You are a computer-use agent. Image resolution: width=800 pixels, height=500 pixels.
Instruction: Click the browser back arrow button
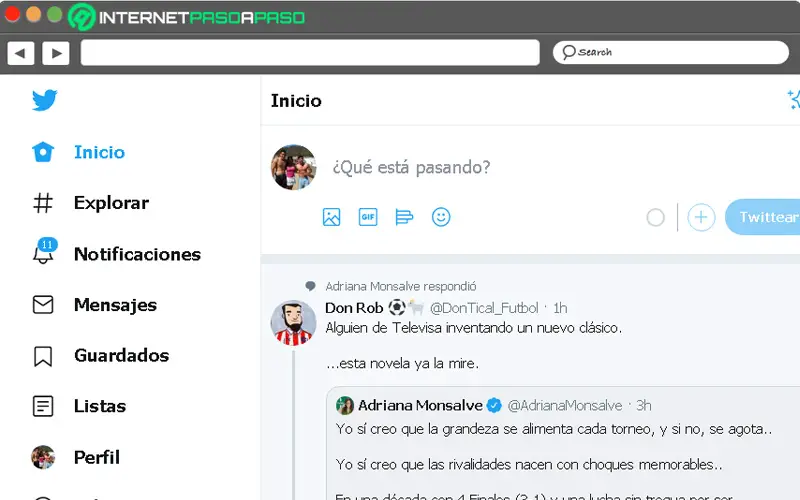pos(20,53)
